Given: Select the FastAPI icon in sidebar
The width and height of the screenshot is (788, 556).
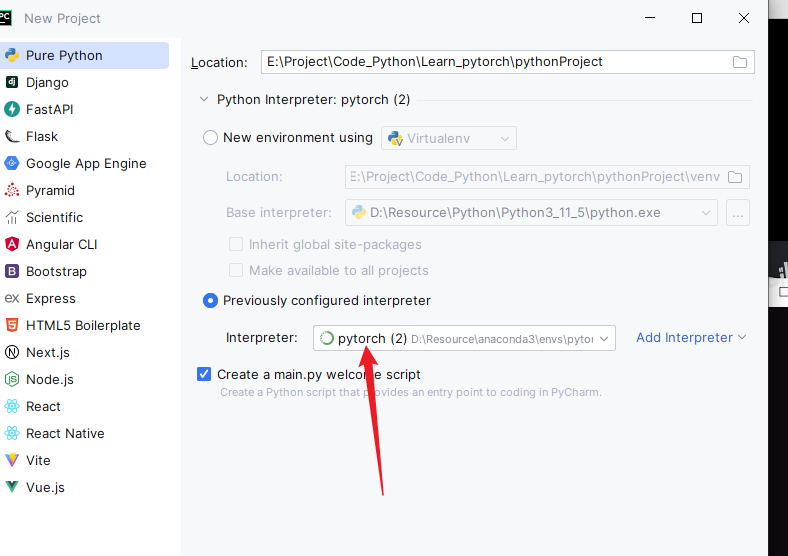Looking at the screenshot, I should (12, 109).
